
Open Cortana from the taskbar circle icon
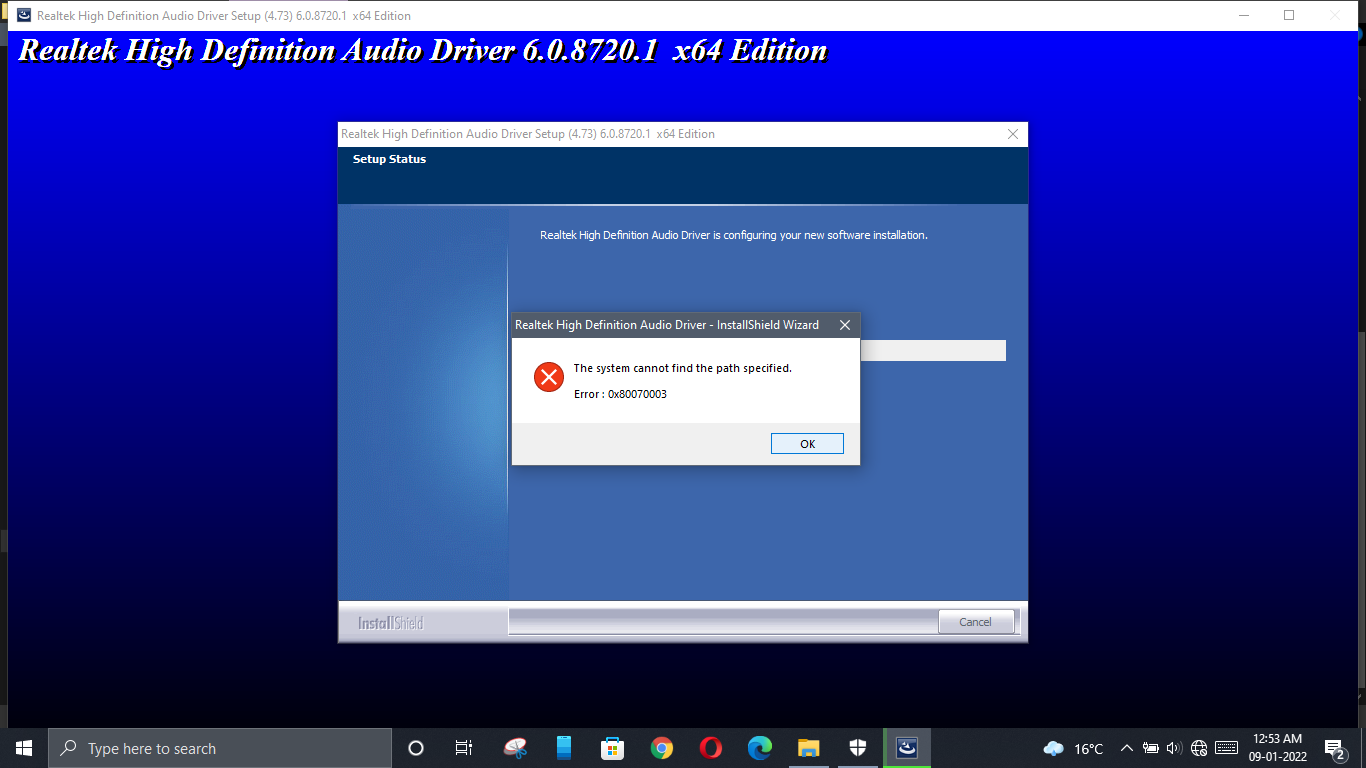tap(416, 748)
